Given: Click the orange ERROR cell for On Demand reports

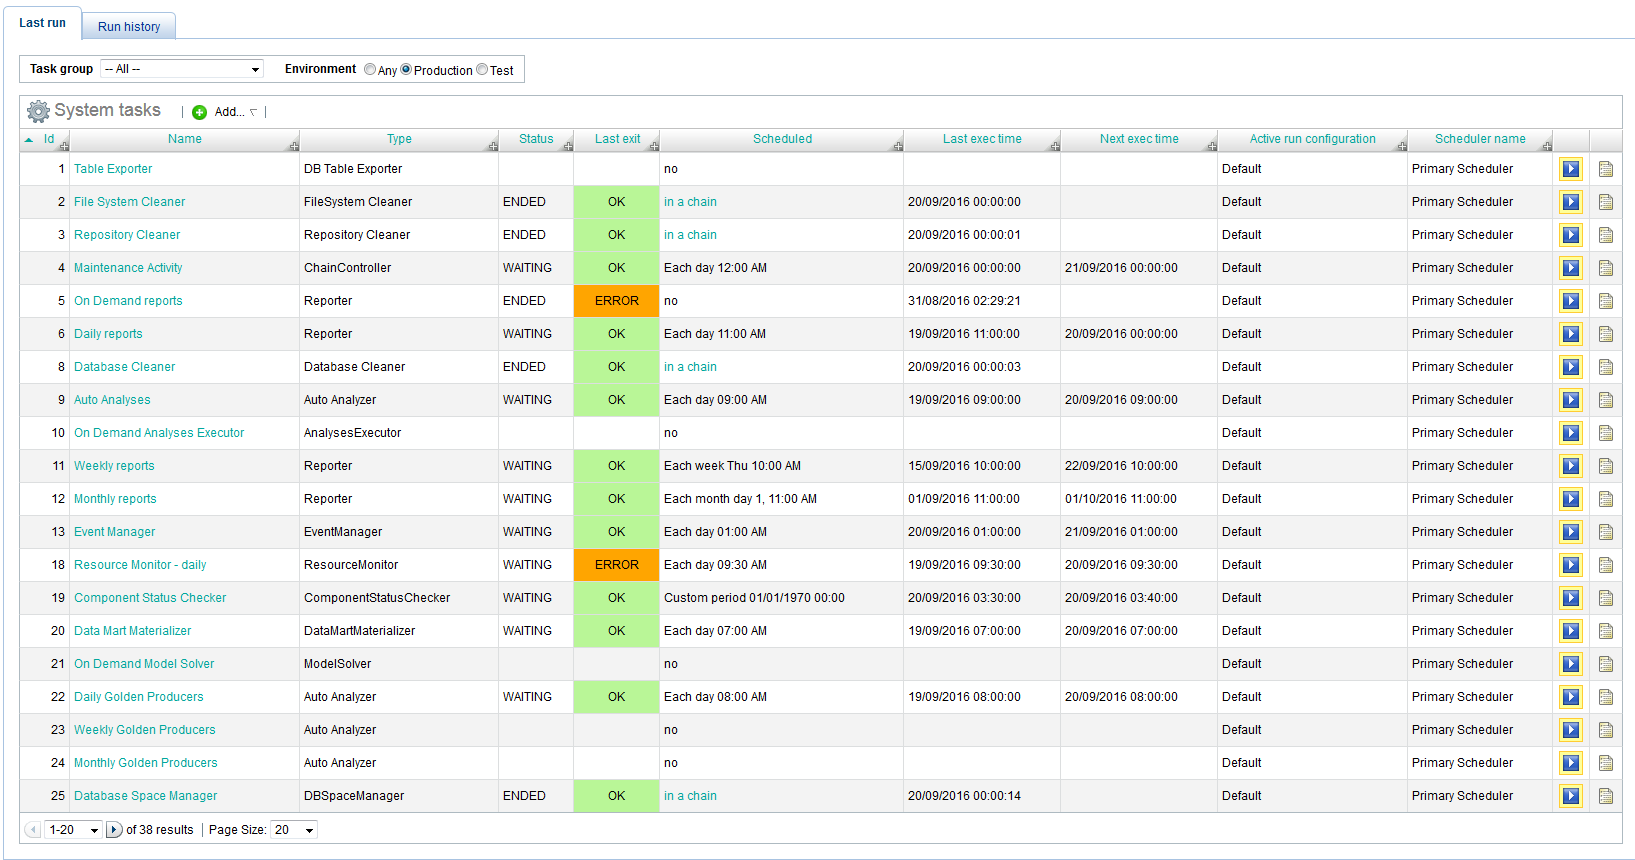Looking at the screenshot, I should coord(616,301).
